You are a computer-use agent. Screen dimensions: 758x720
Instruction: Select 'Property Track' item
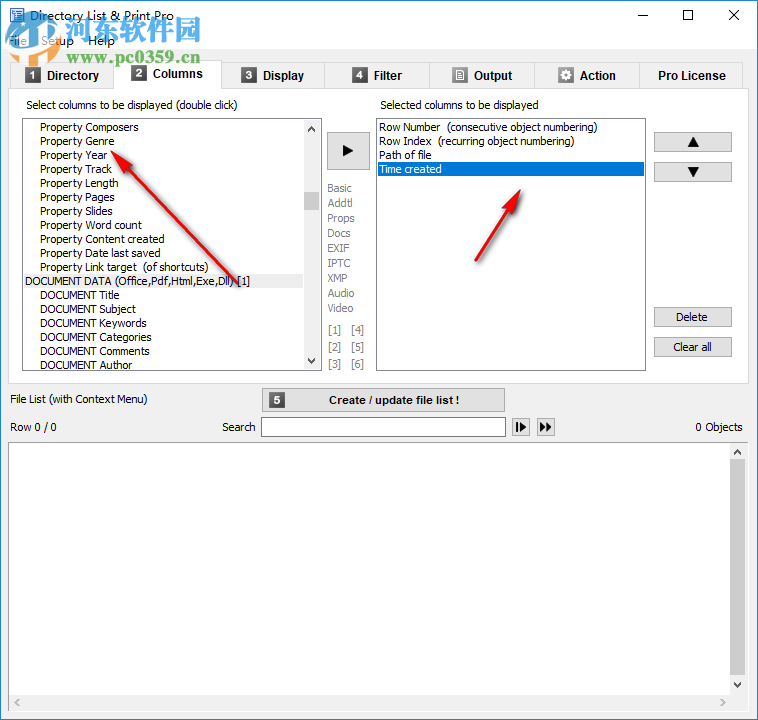(x=75, y=169)
